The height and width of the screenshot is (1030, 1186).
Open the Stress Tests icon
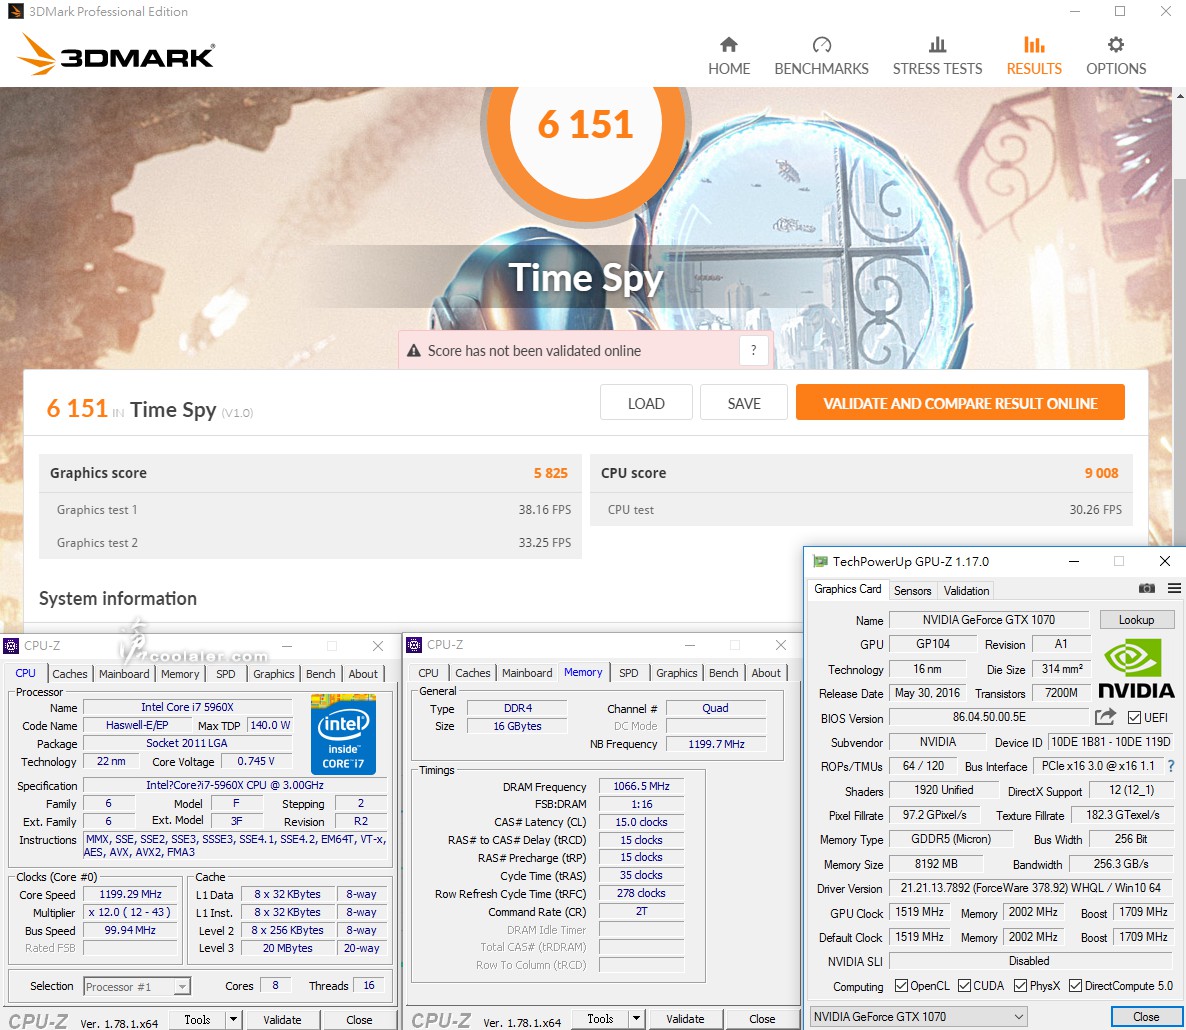click(937, 45)
